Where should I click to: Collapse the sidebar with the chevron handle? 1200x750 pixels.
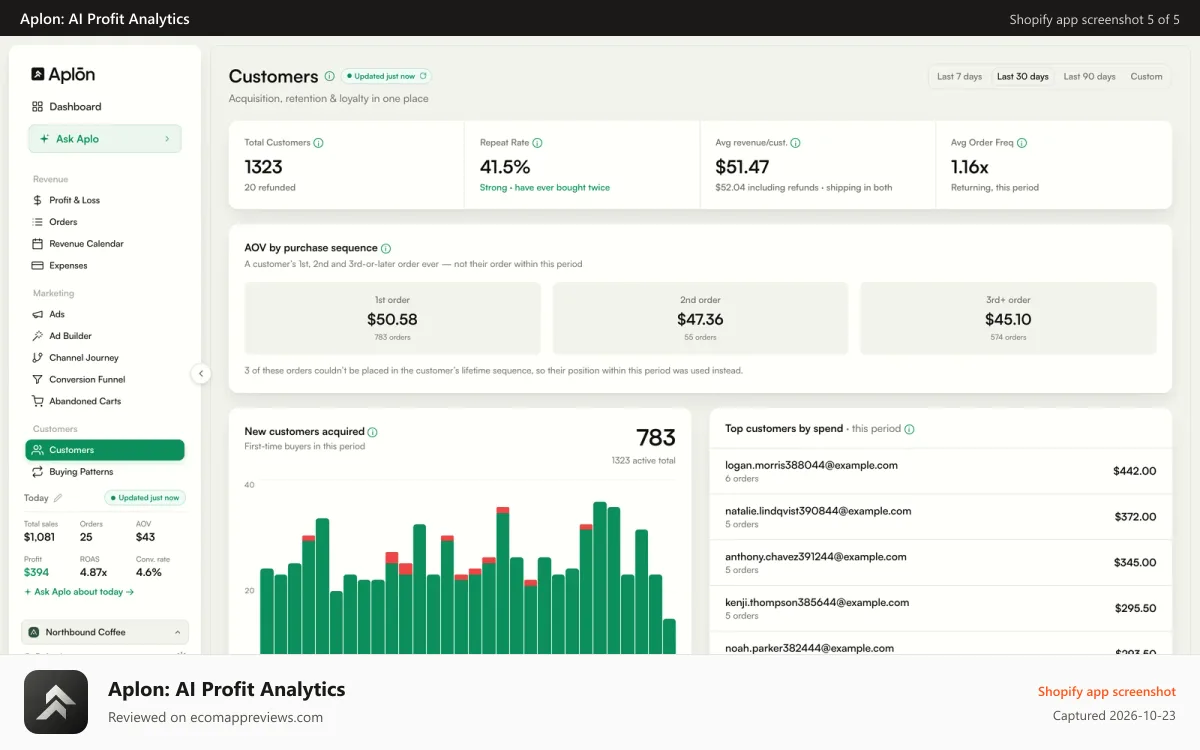click(201, 373)
